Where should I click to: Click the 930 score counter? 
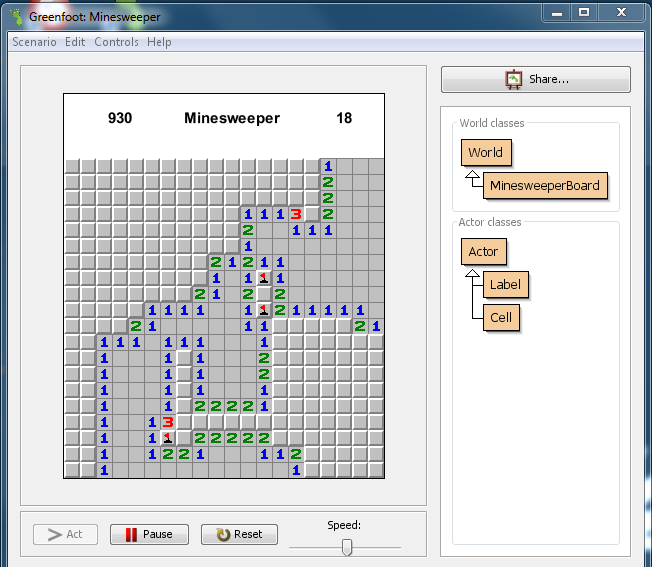(x=120, y=118)
